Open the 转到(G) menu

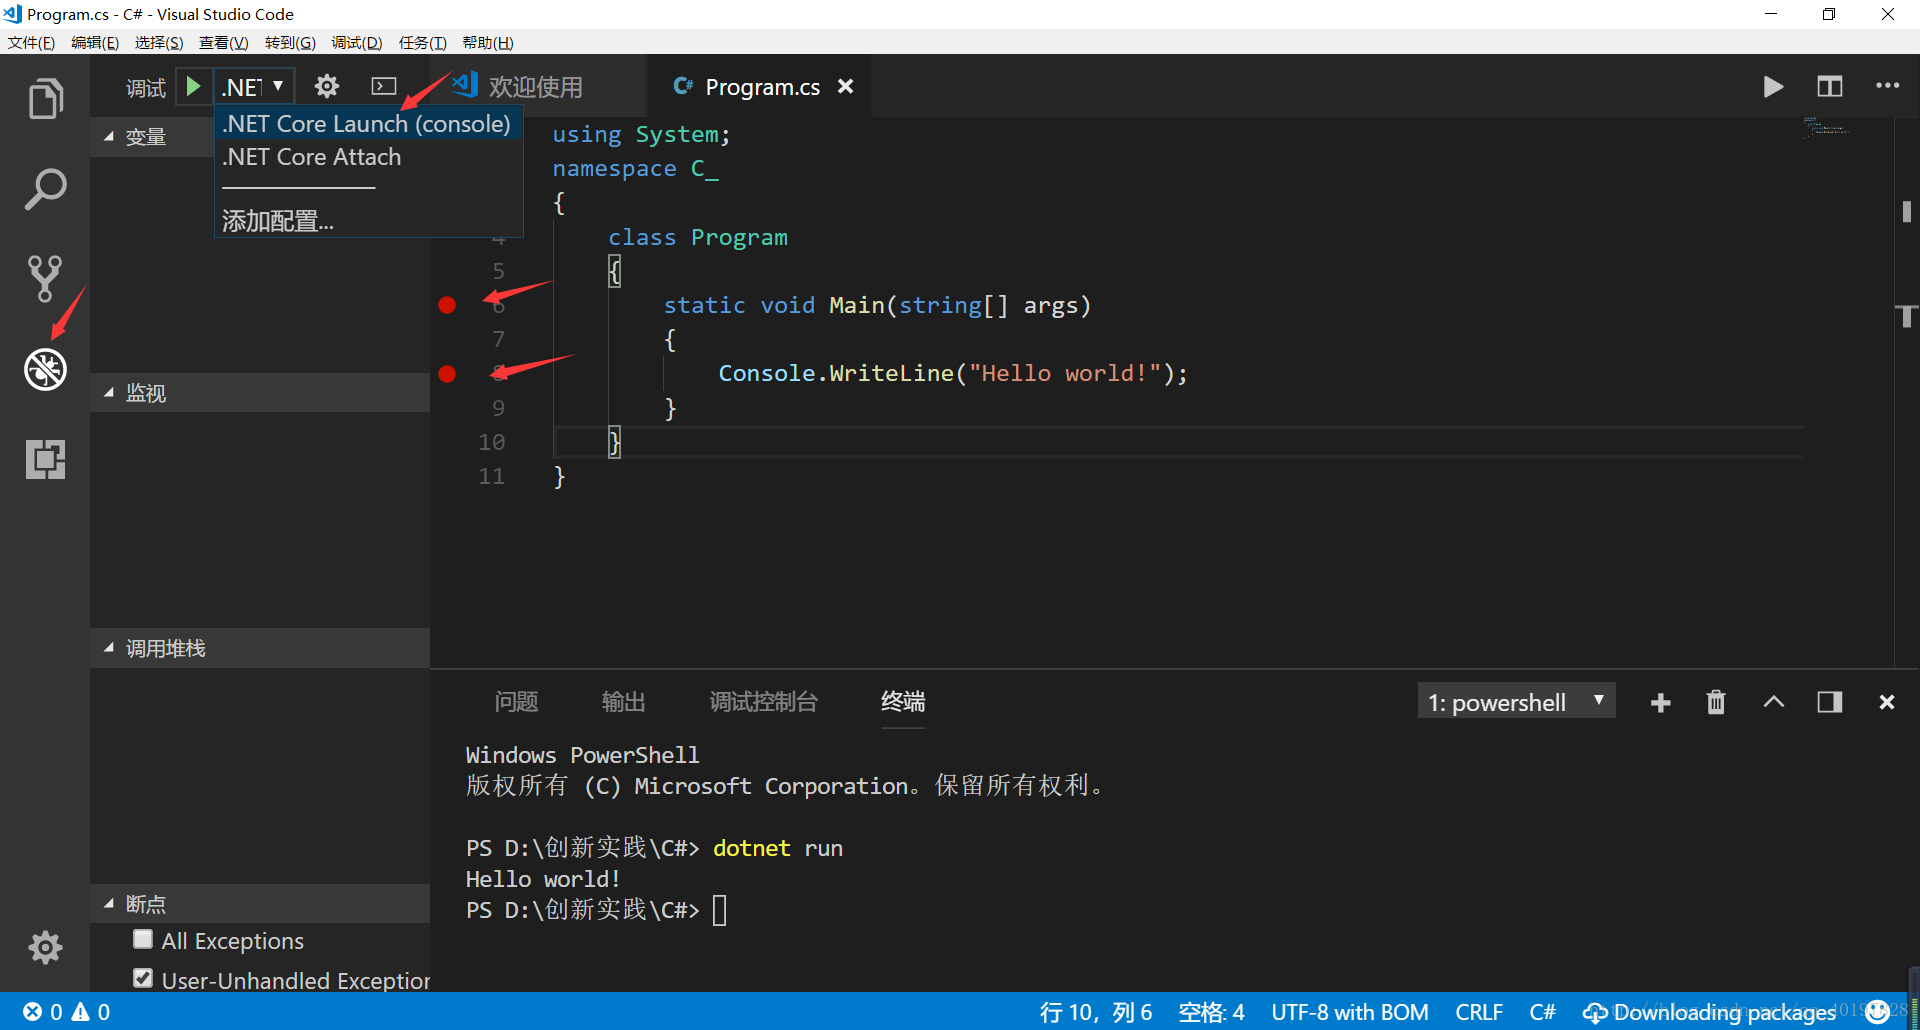pyautogui.click(x=290, y=43)
